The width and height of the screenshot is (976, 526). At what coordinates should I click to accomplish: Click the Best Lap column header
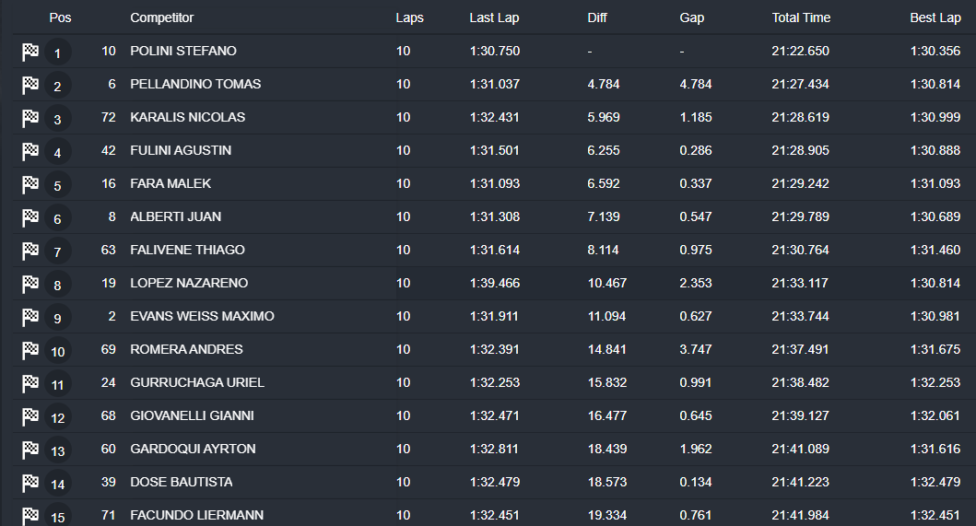click(x=935, y=17)
